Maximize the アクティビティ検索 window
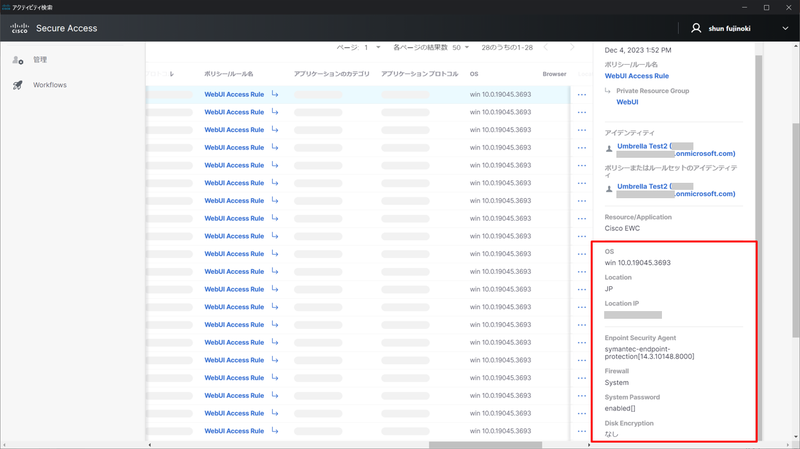 (x=766, y=7)
